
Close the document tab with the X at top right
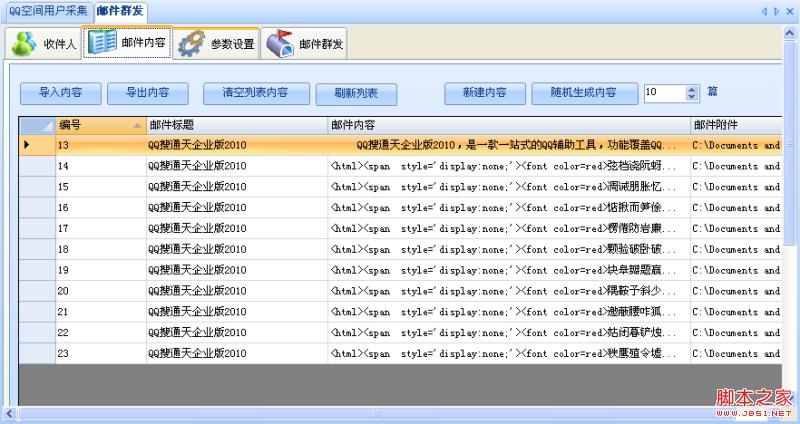pyautogui.click(x=790, y=11)
